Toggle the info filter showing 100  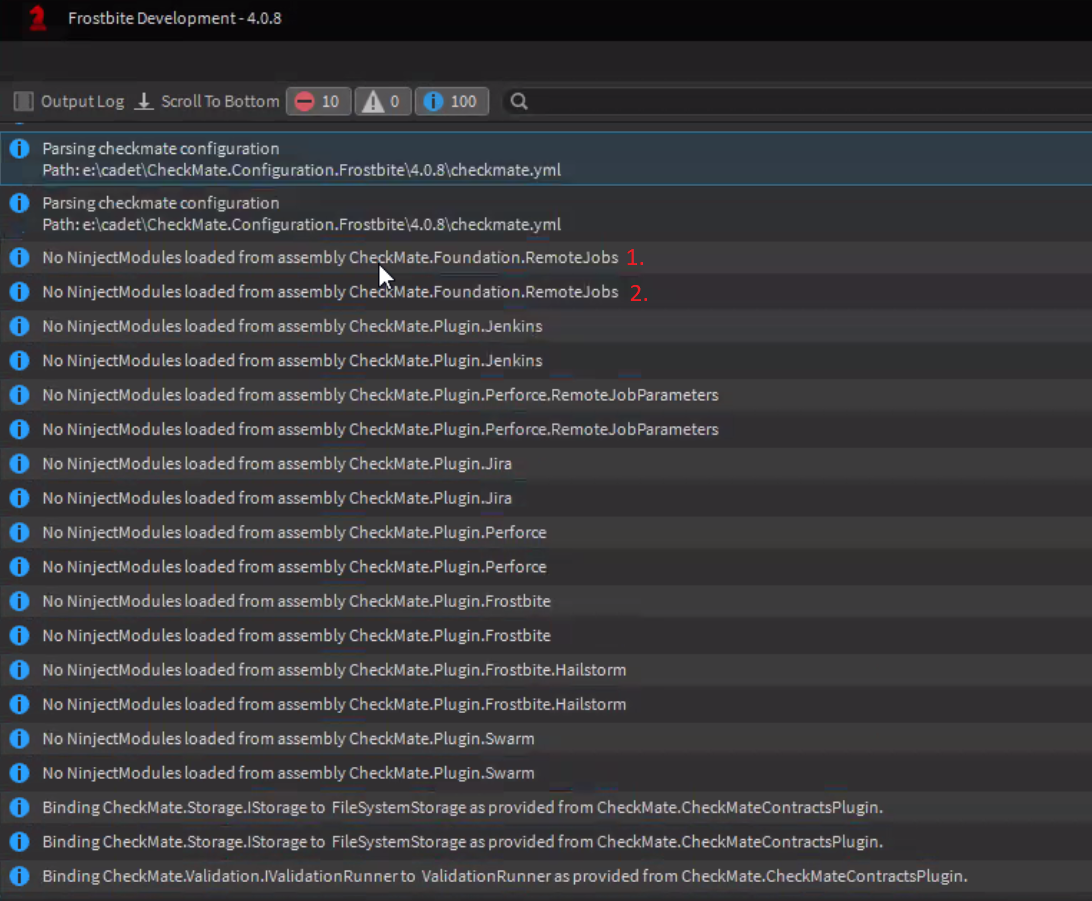tap(452, 102)
